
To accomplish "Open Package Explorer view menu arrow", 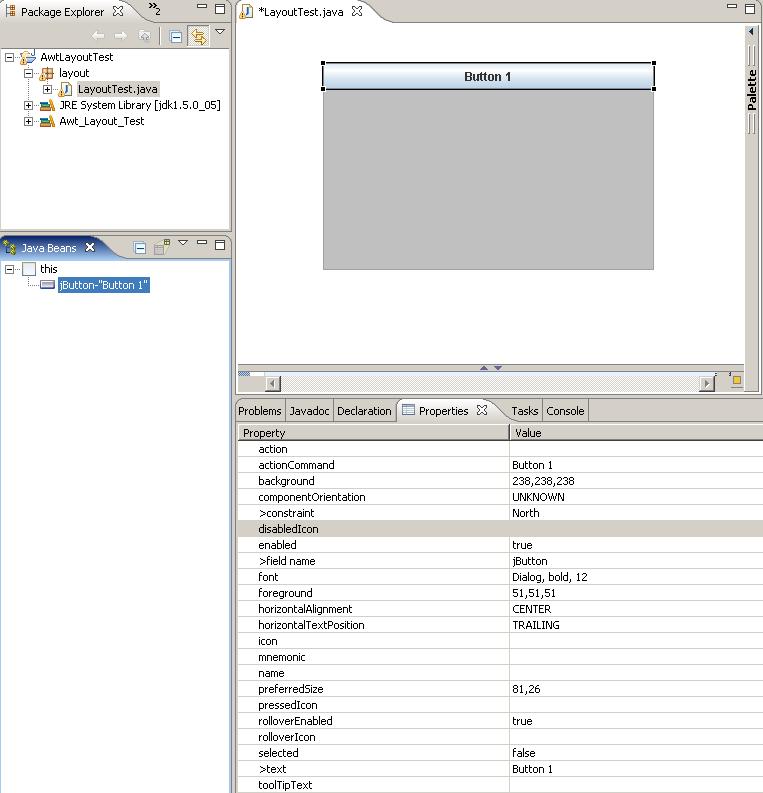I will tap(220, 32).
